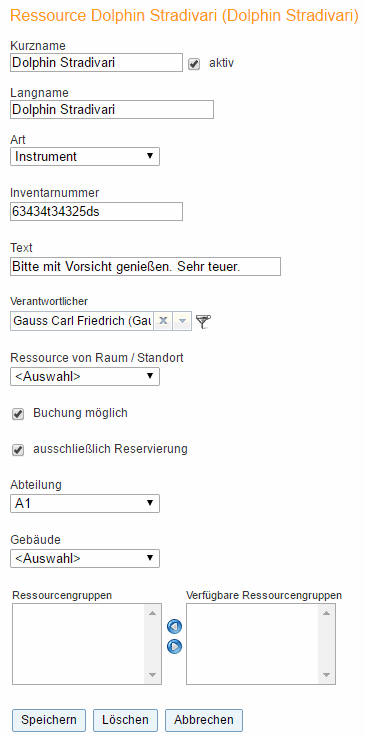This screenshot has width=365, height=737.
Task: Expand the Verantwortlicher combo box arrow
Action: pos(183,321)
